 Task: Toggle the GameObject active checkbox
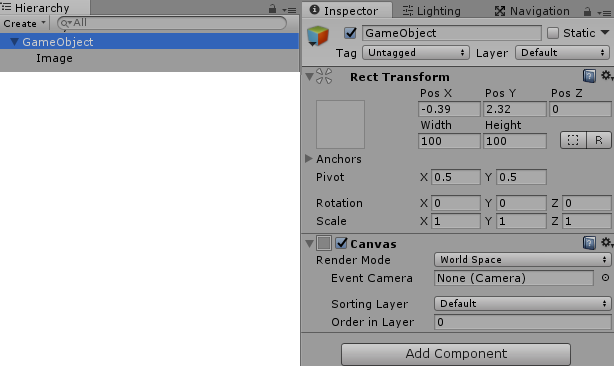(350, 33)
